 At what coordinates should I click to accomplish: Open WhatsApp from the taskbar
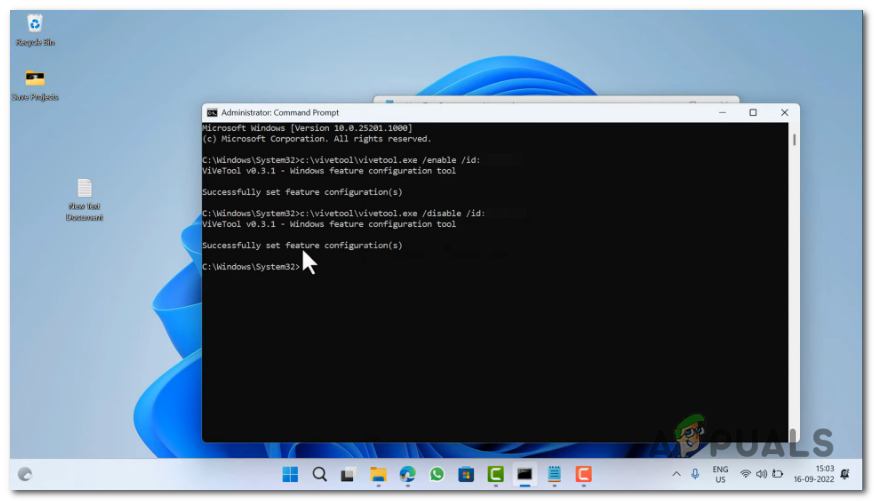[x=437, y=474]
